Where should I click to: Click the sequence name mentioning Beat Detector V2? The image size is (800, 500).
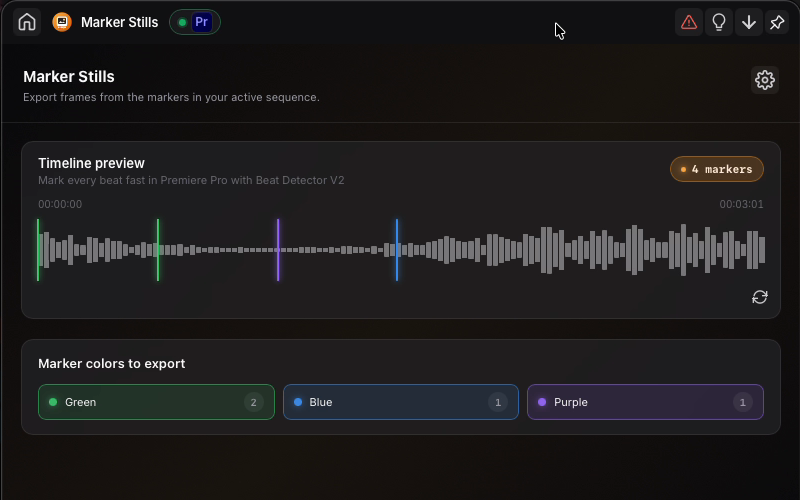coord(191,180)
